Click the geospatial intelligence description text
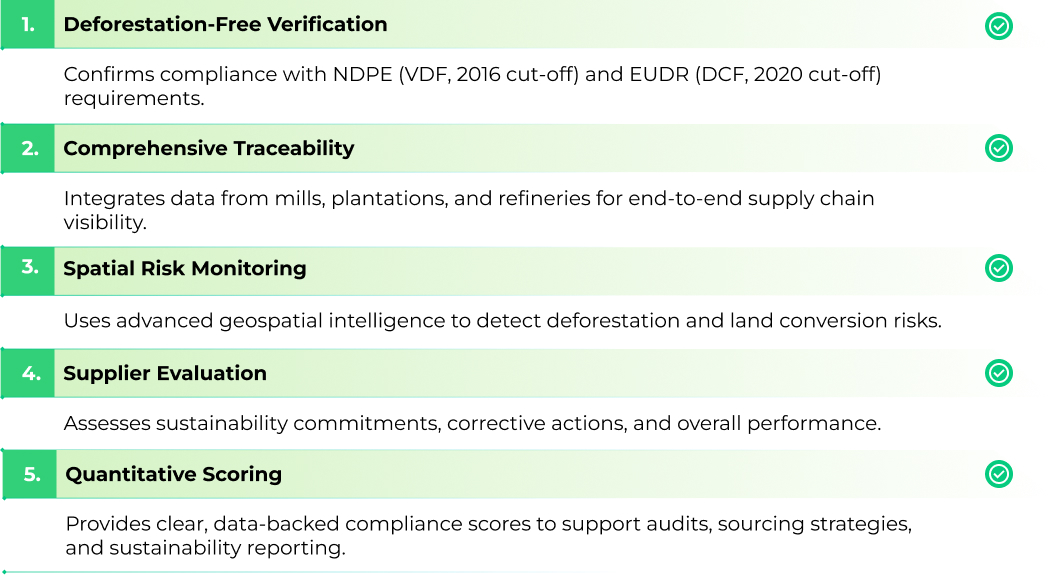The image size is (1057, 575). [x=502, y=321]
